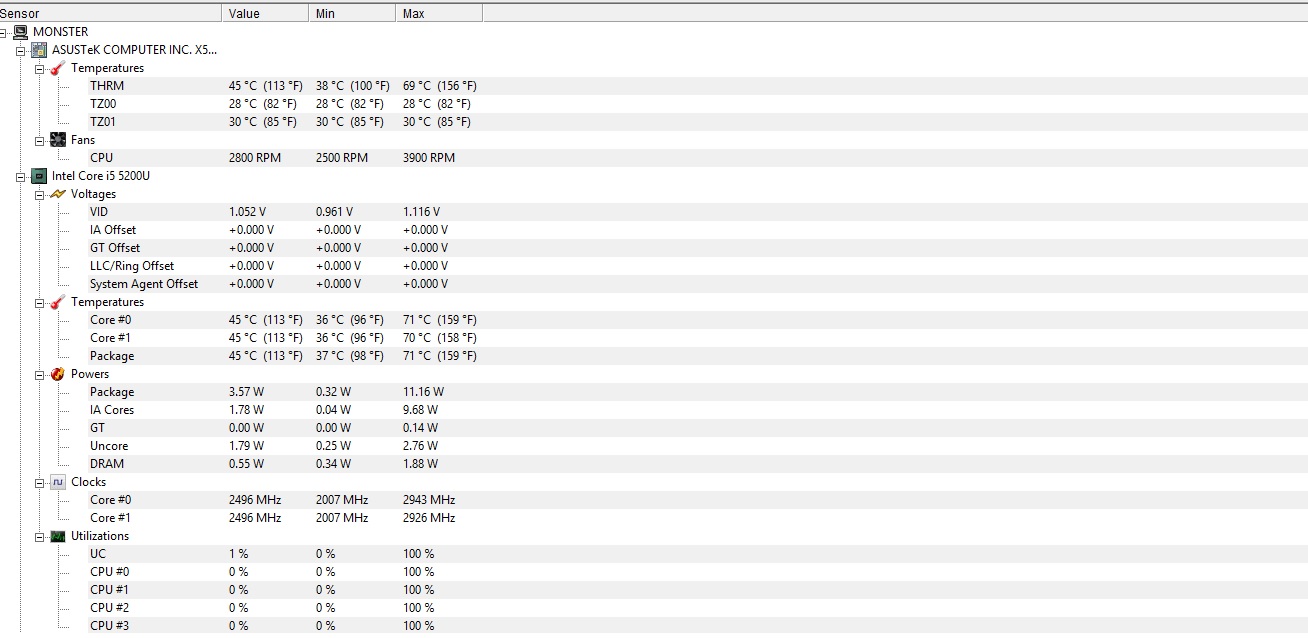Collapse the Intel Core i5 5200U node
The image size is (1308, 638).
coord(21,176)
